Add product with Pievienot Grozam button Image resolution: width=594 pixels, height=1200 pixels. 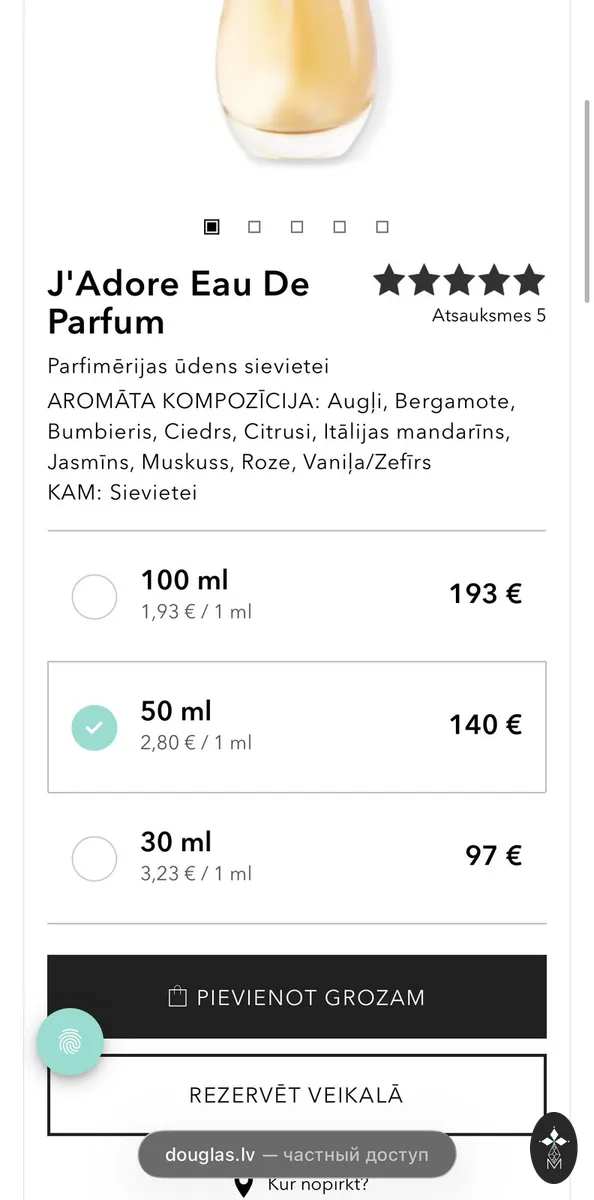tap(297, 997)
